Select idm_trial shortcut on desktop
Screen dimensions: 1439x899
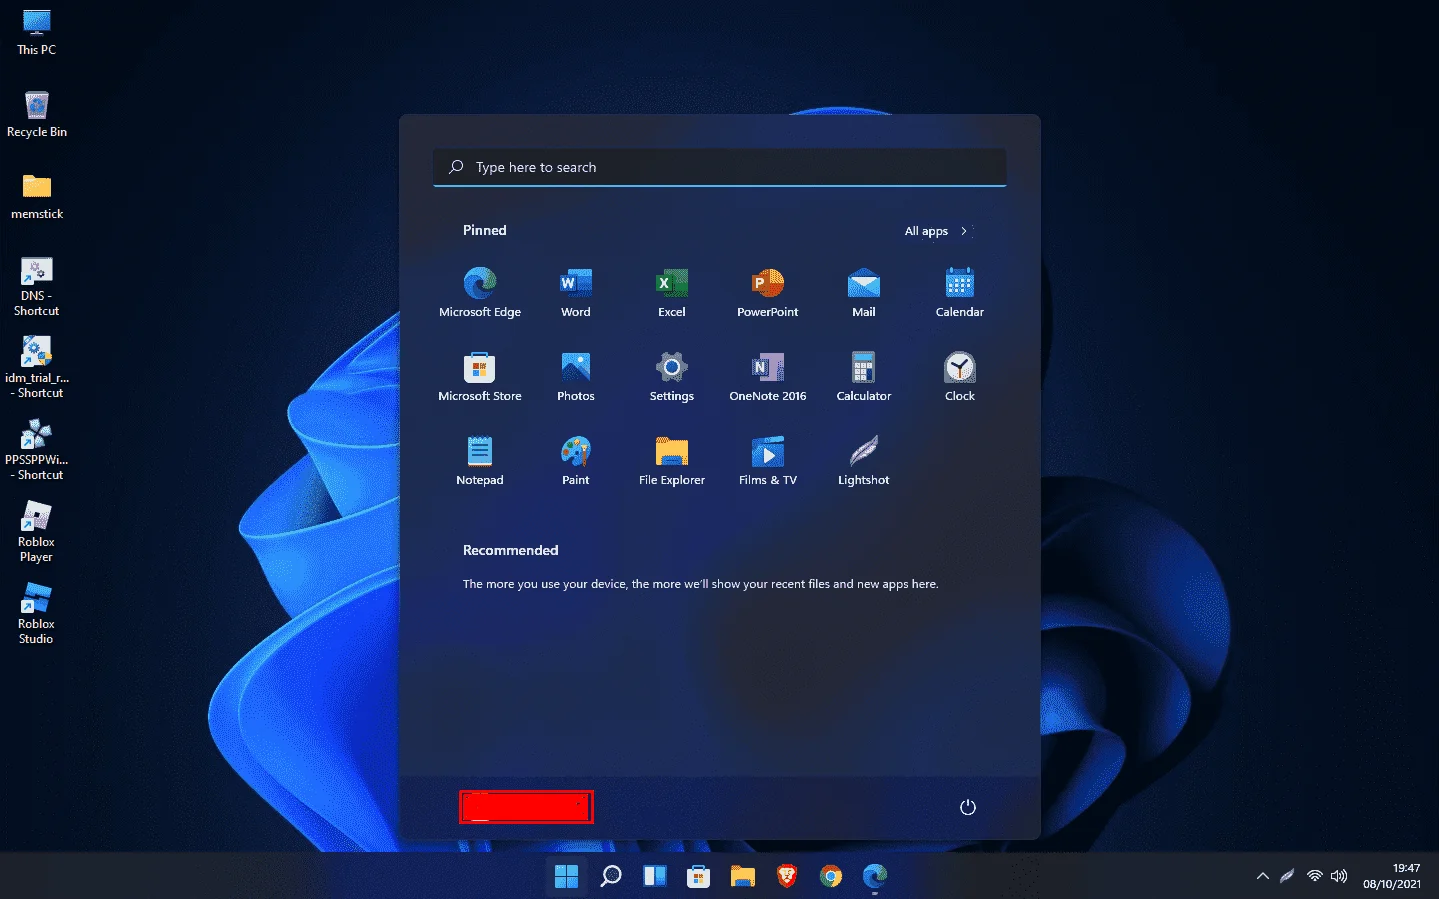[x=37, y=368]
